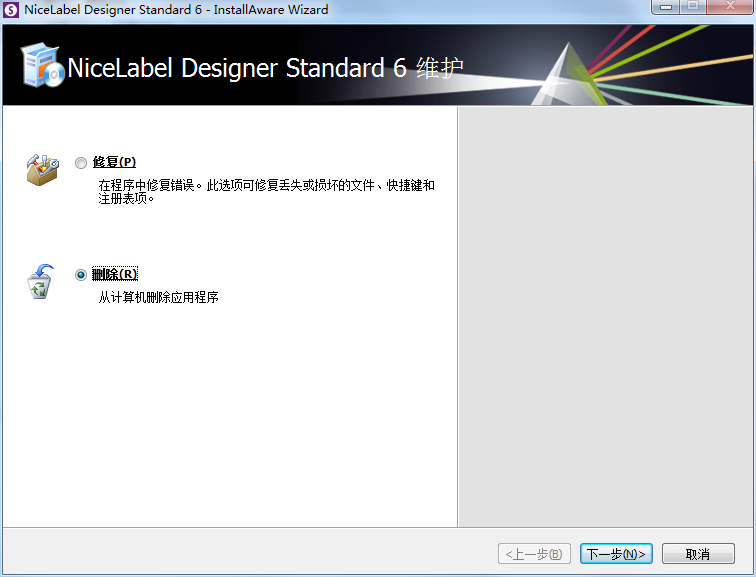Image resolution: width=756 pixels, height=577 pixels.
Task: Click the toolbox repair icon
Action: click(42, 170)
